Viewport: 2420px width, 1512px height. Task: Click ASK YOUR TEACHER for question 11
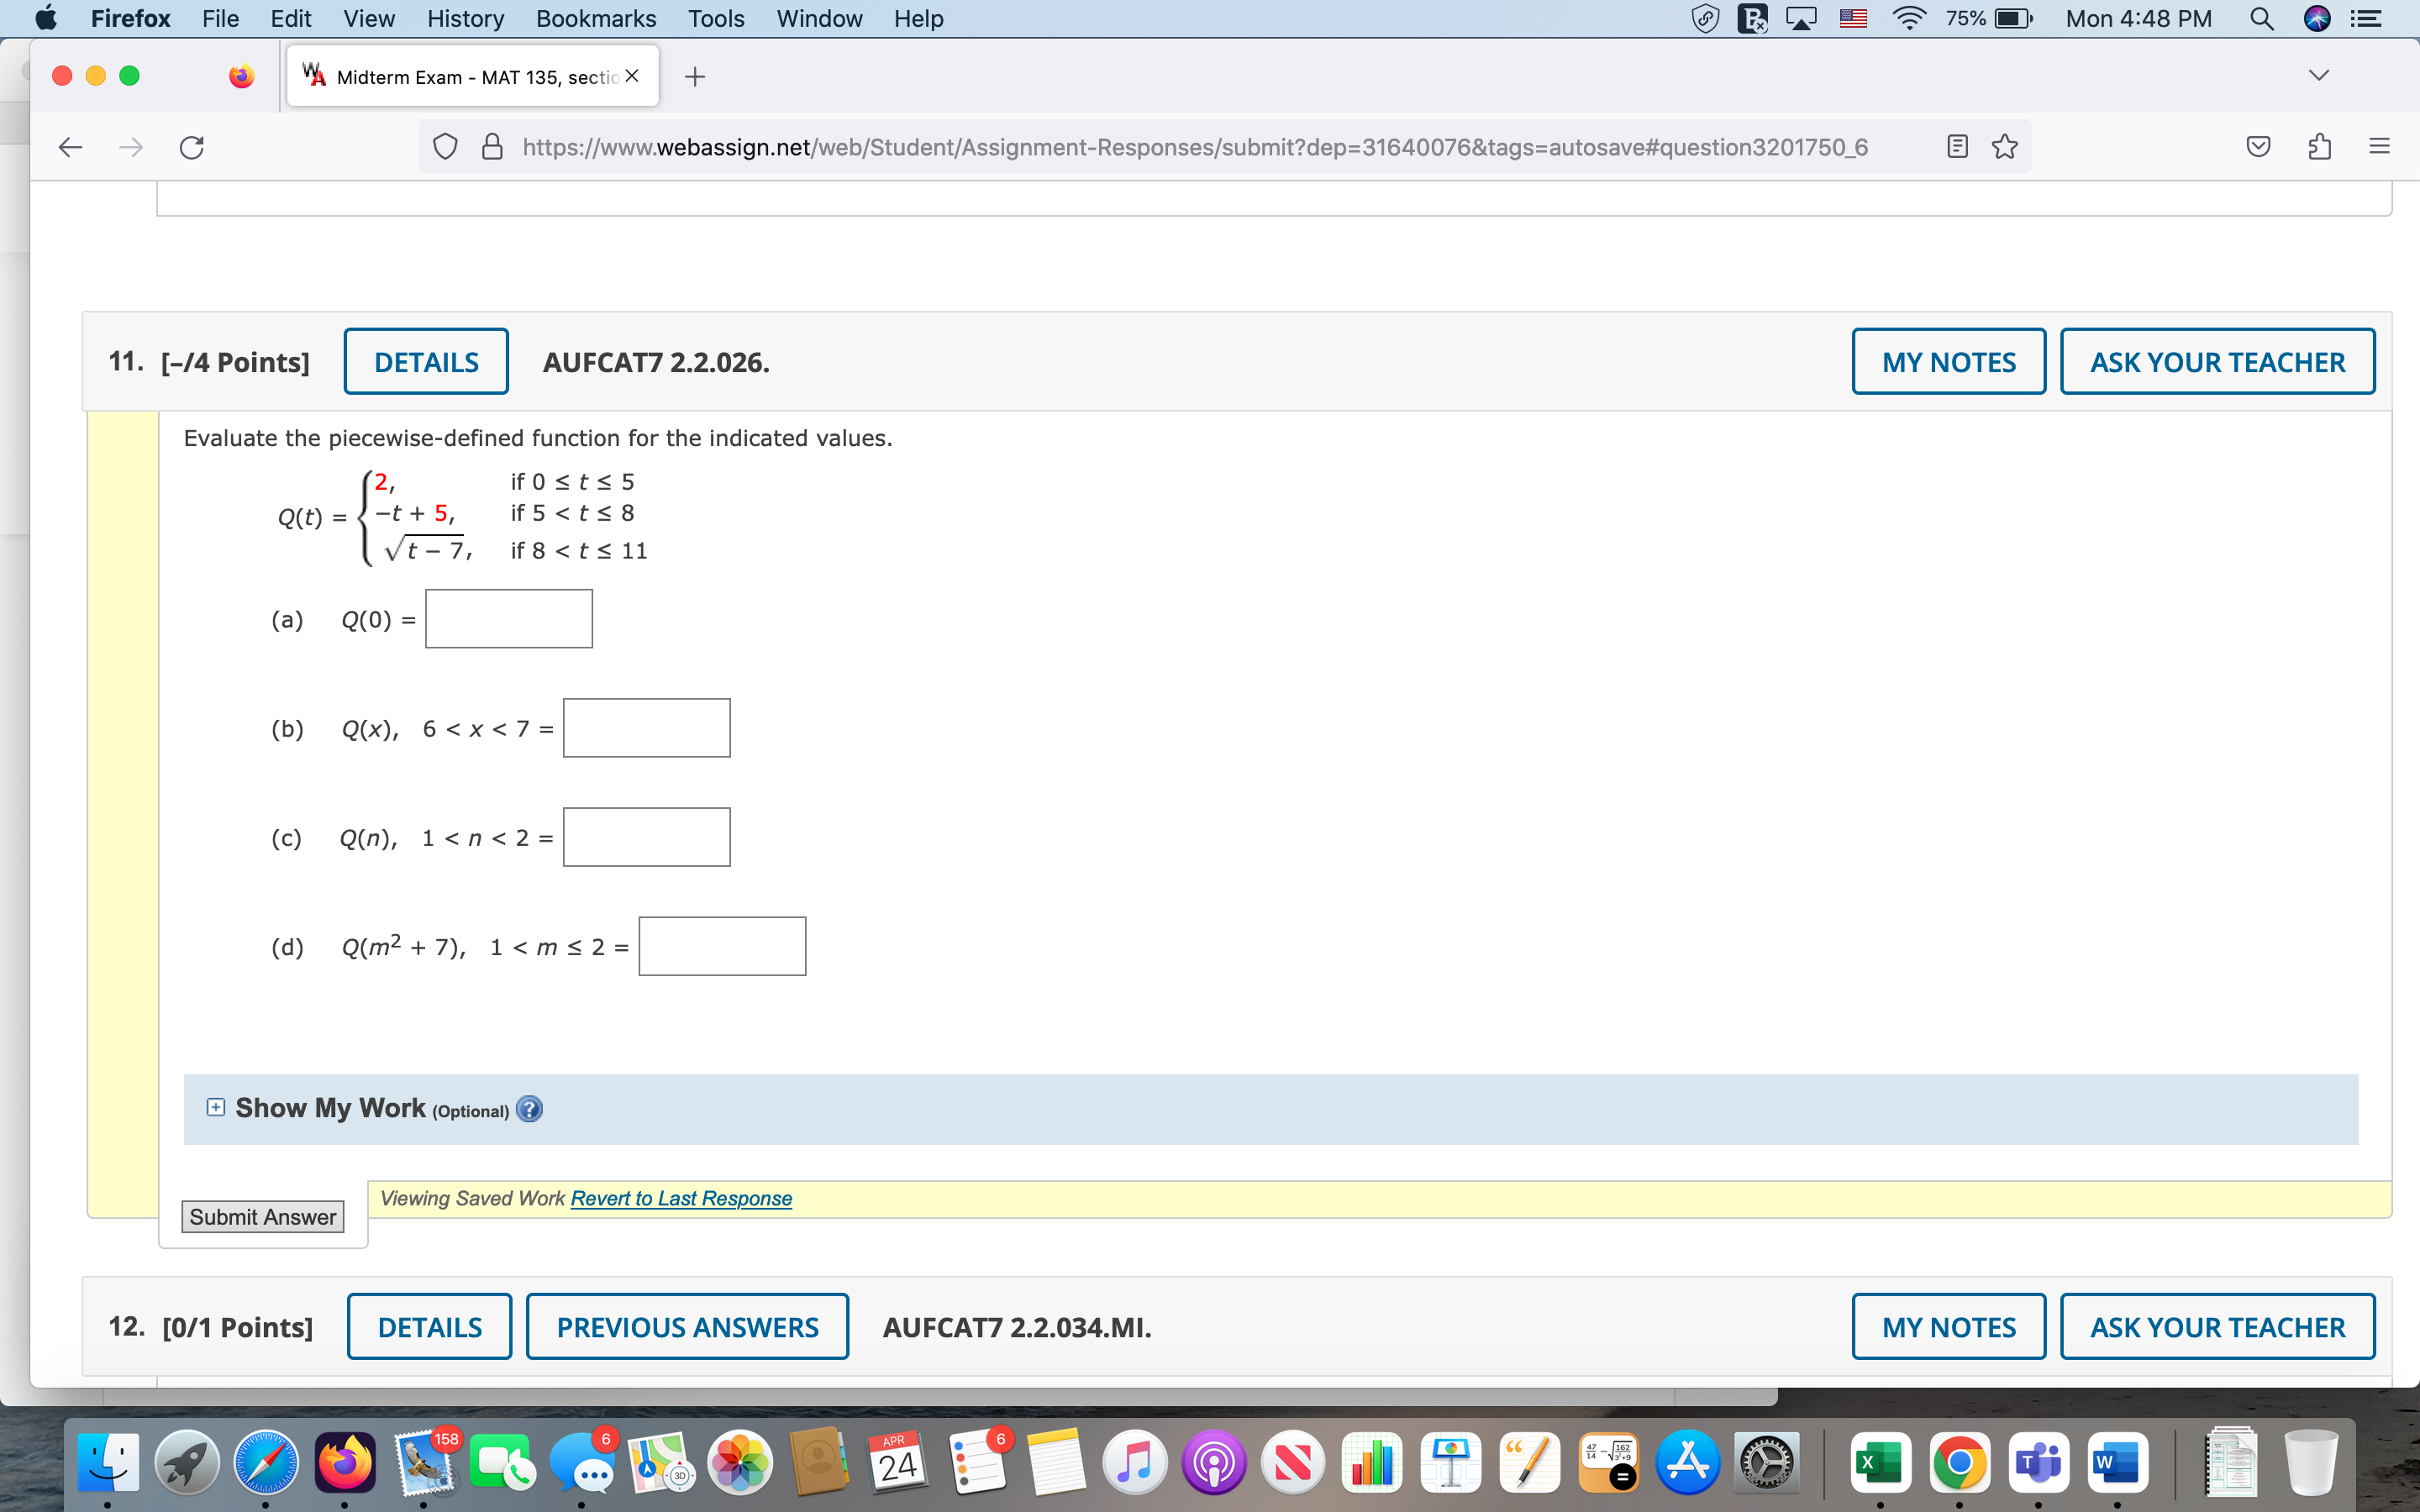point(2217,362)
